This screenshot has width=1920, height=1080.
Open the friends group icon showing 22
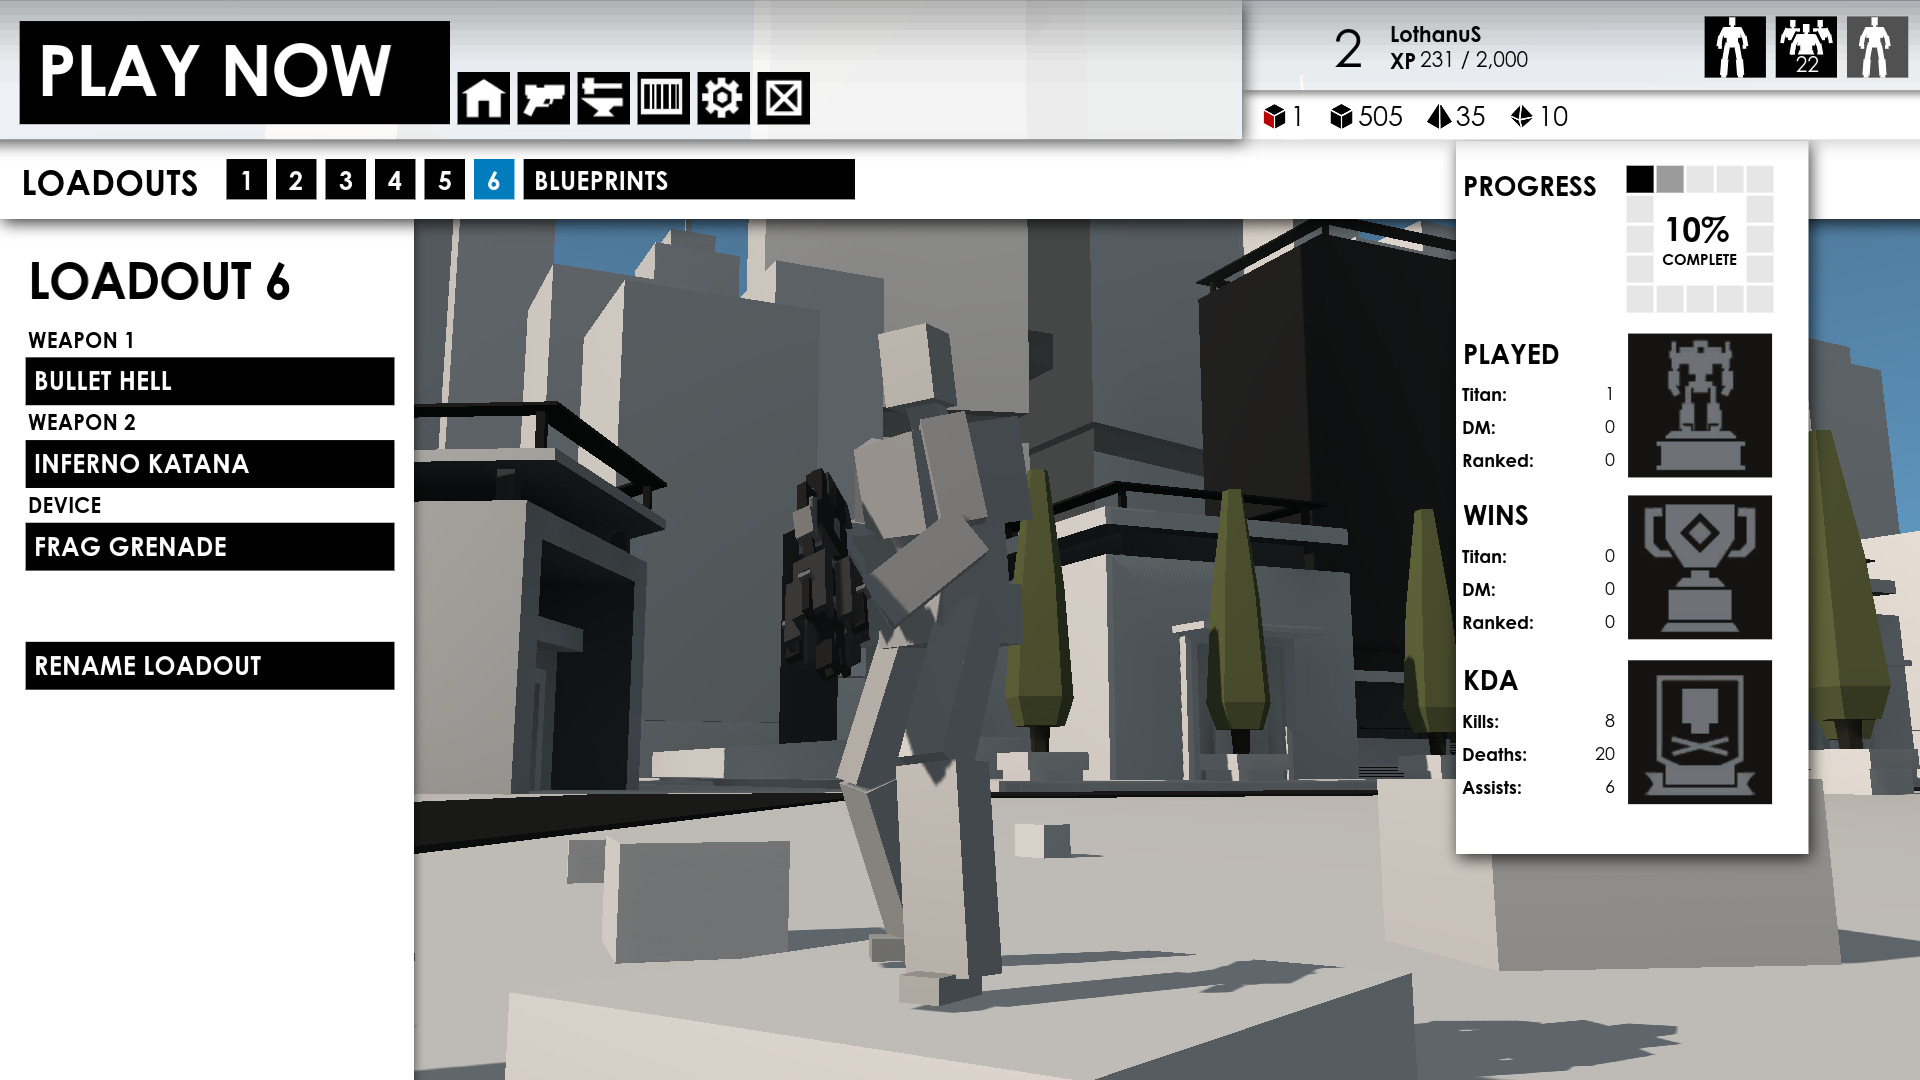(1805, 47)
